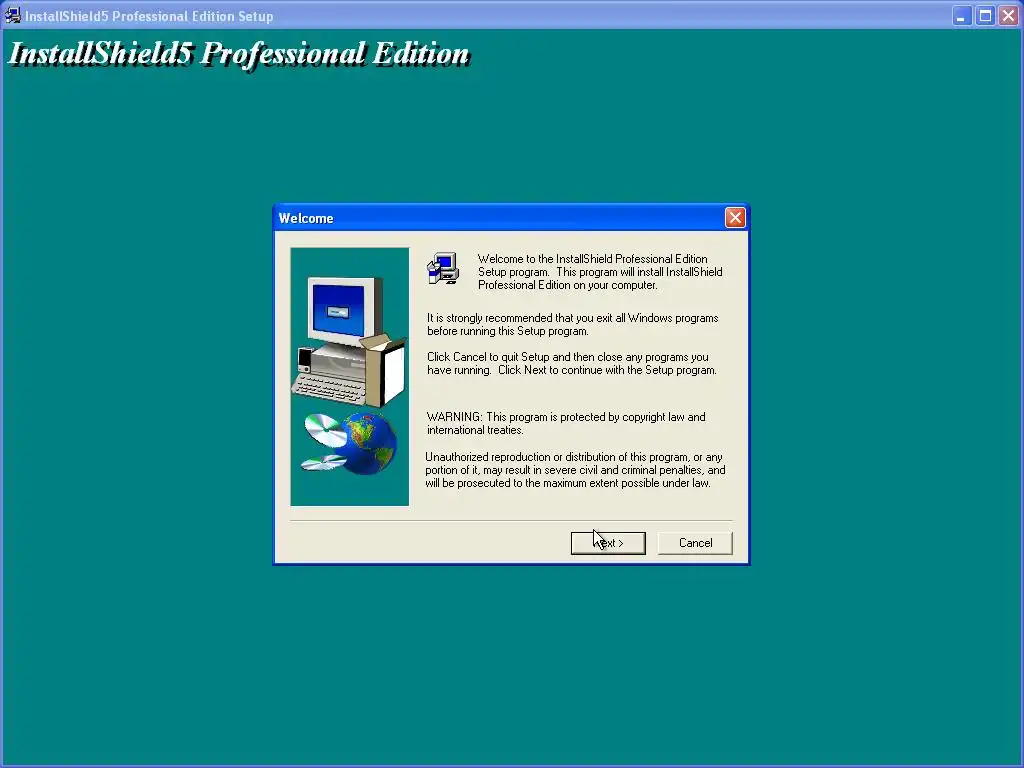Click the large 'InstallShield5 Professional Edition' heading
This screenshot has height=768, width=1024.
point(238,54)
